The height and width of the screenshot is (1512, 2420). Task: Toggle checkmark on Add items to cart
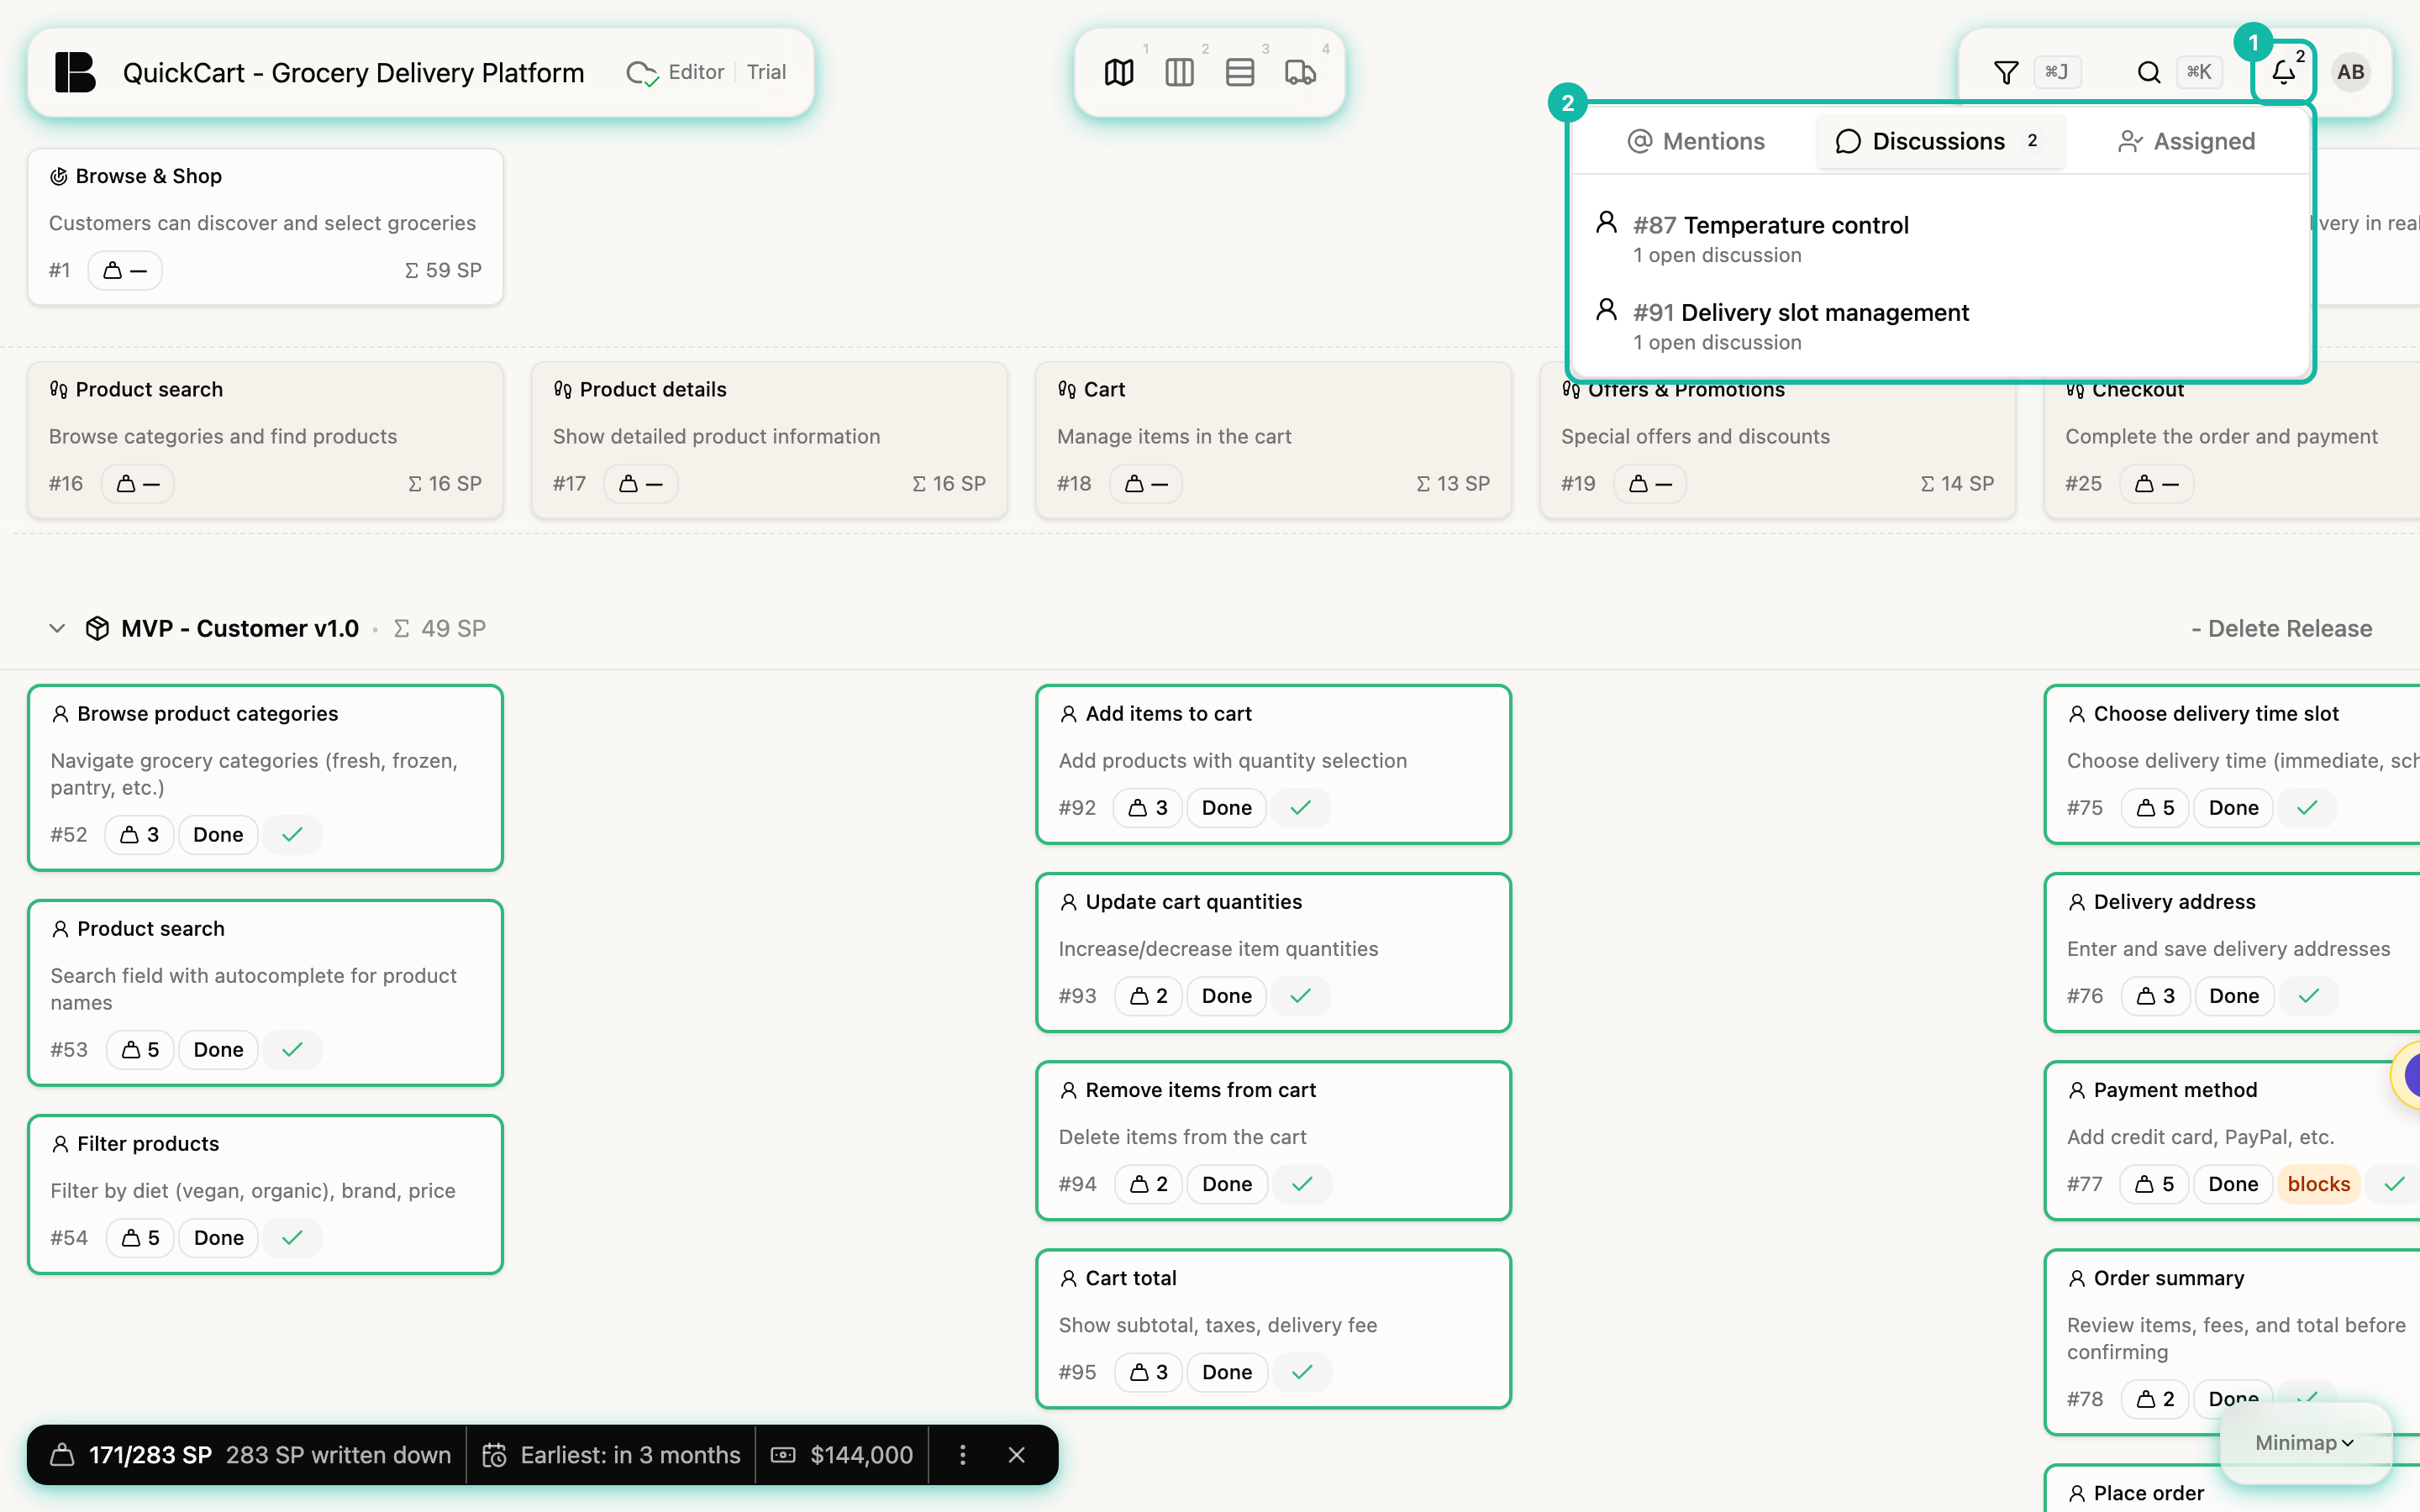pos(1300,808)
